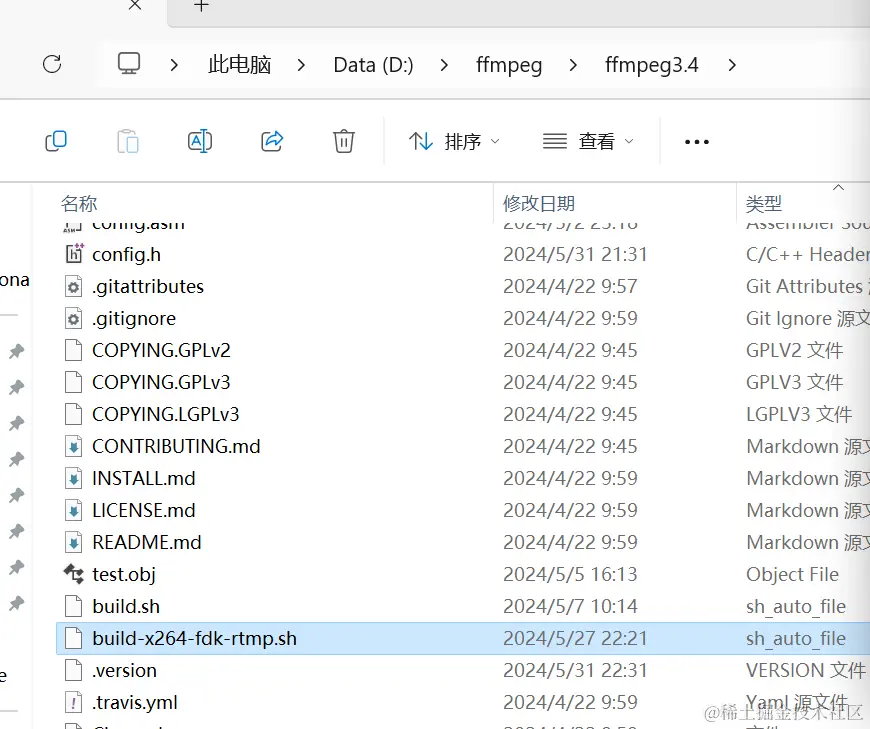The width and height of the screenshot is (870, 729).
Task: Select file name COPYING.LGPLv3
Action: coord(165,415)
